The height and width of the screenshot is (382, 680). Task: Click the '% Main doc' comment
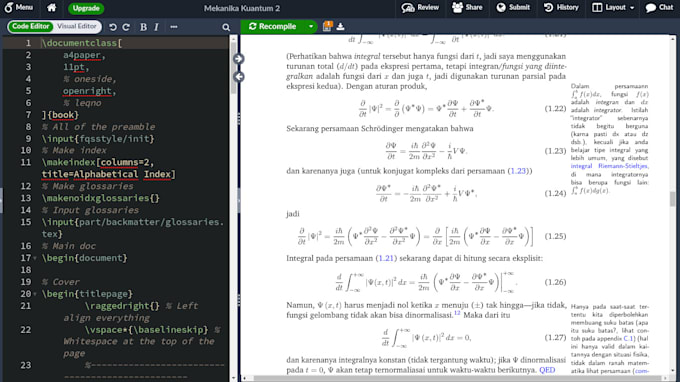click(69, 246)
